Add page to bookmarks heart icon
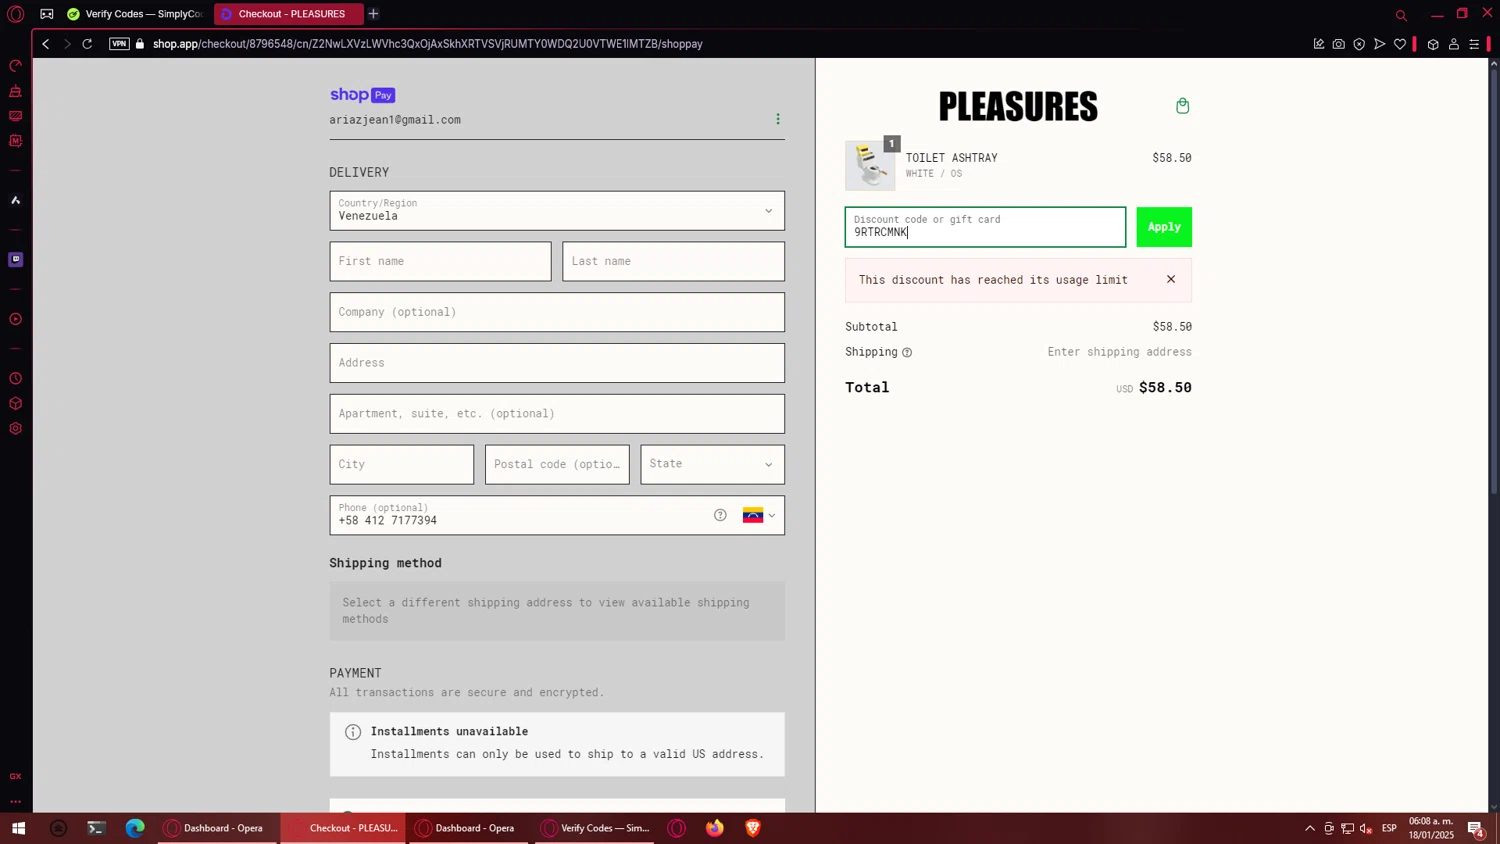 [x=1400, y=44]
